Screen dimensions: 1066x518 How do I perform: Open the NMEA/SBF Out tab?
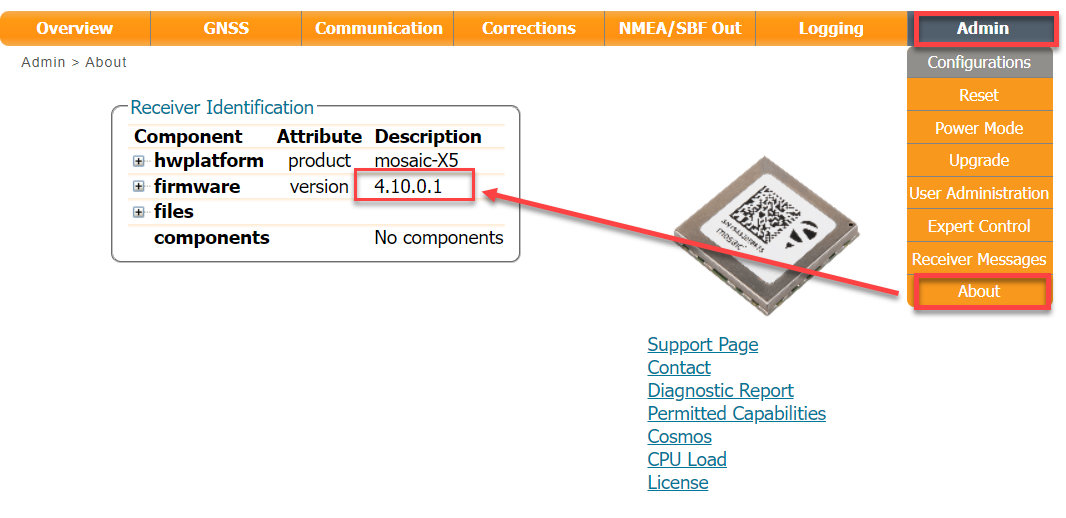pos(680,28)
